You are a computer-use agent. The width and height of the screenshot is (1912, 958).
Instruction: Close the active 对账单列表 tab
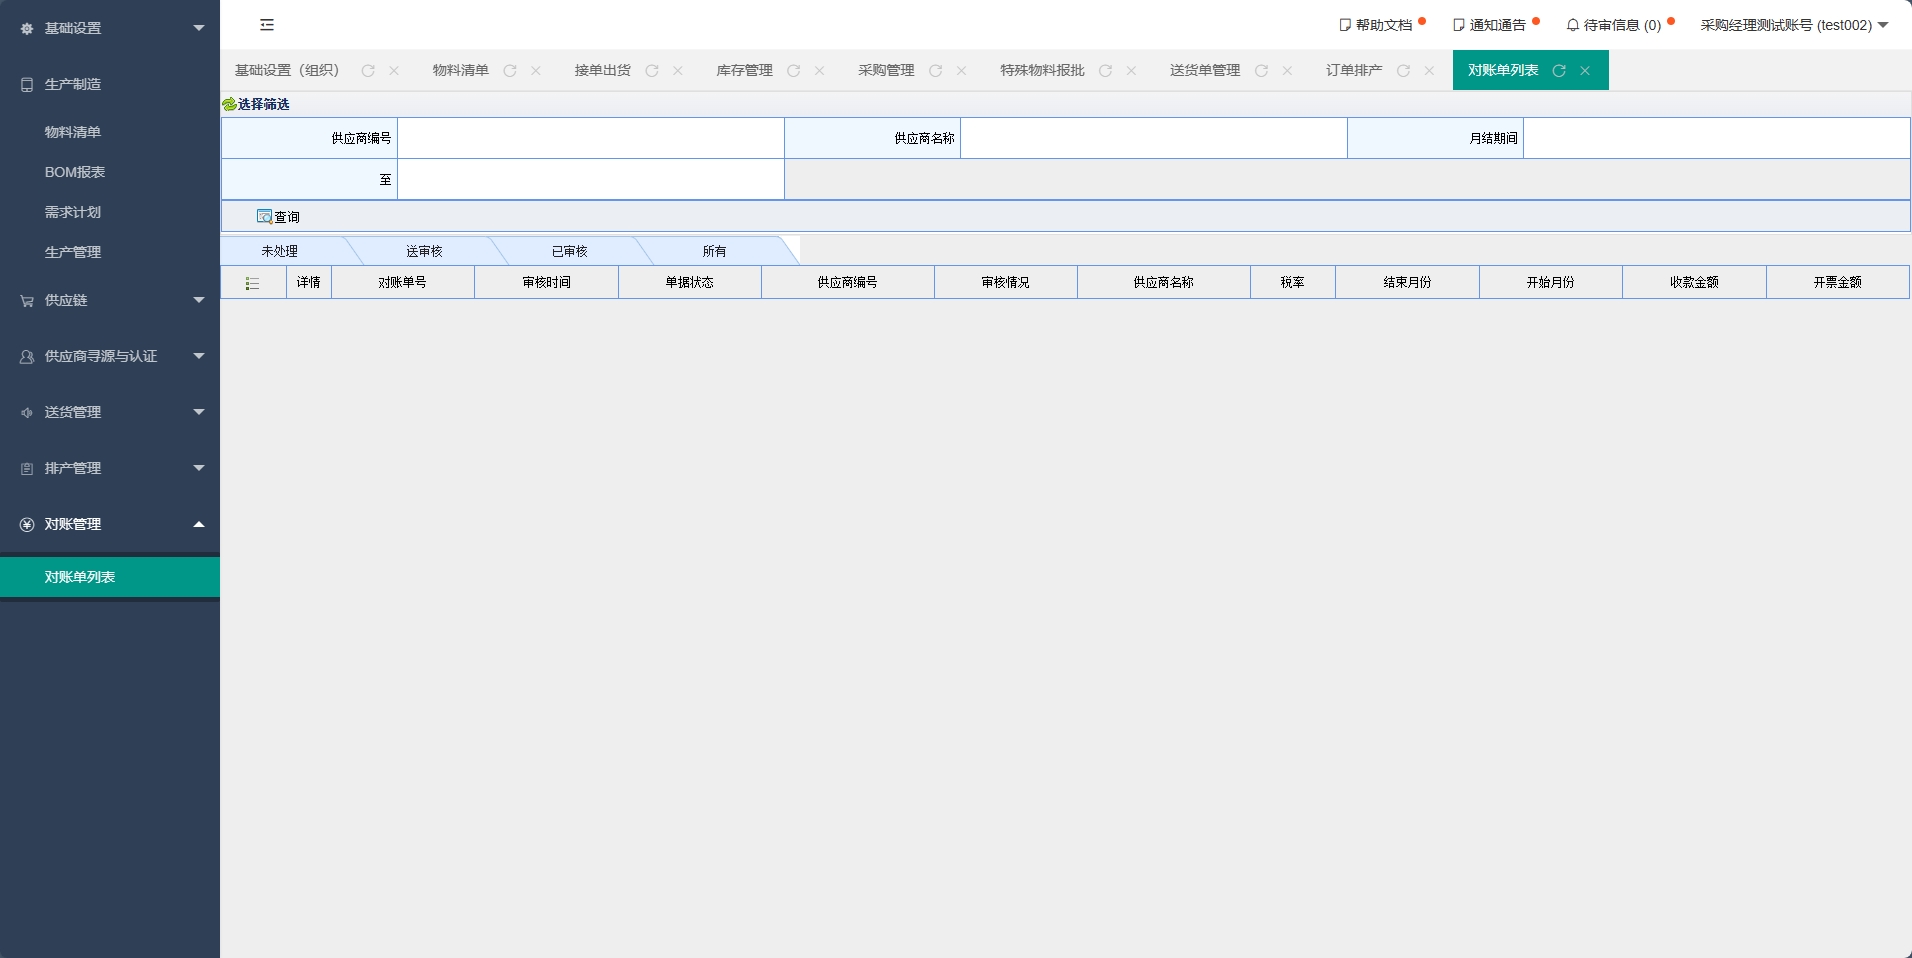[1585, 71]
